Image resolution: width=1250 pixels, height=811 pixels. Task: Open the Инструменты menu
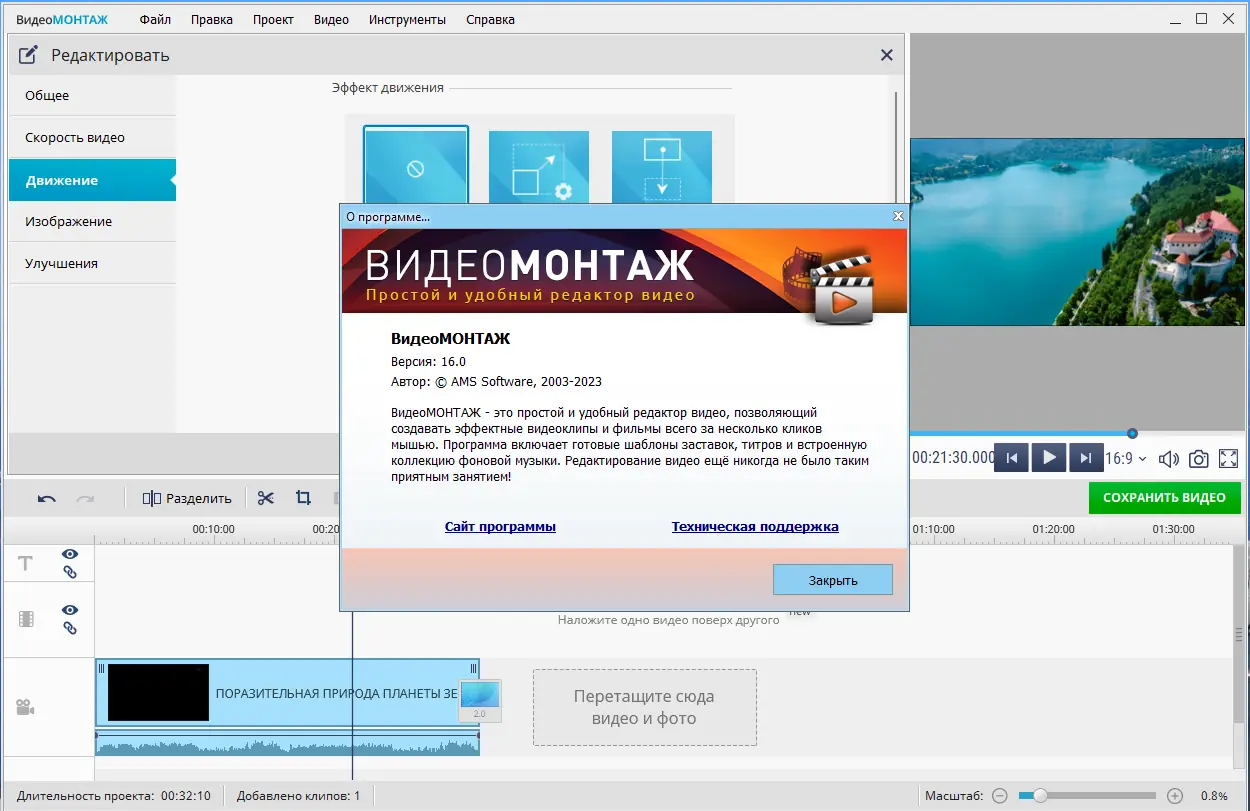coord(407,19)
